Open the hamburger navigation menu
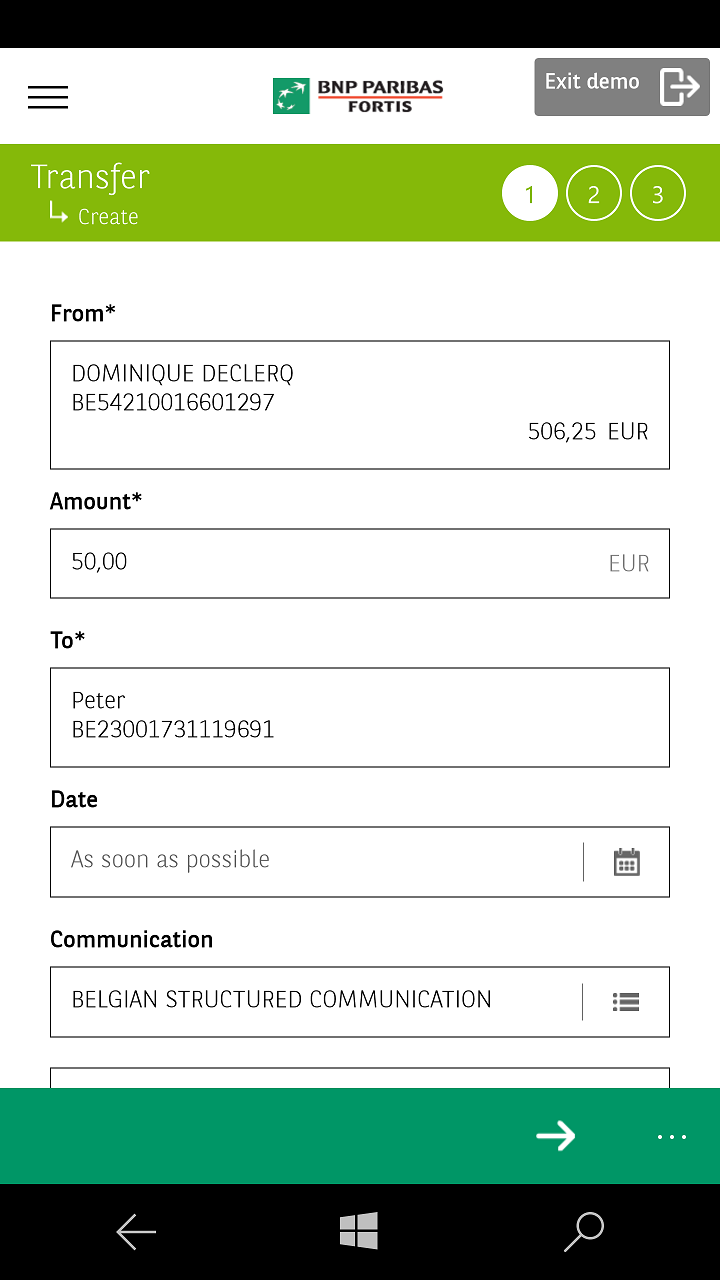 (48, 97)
